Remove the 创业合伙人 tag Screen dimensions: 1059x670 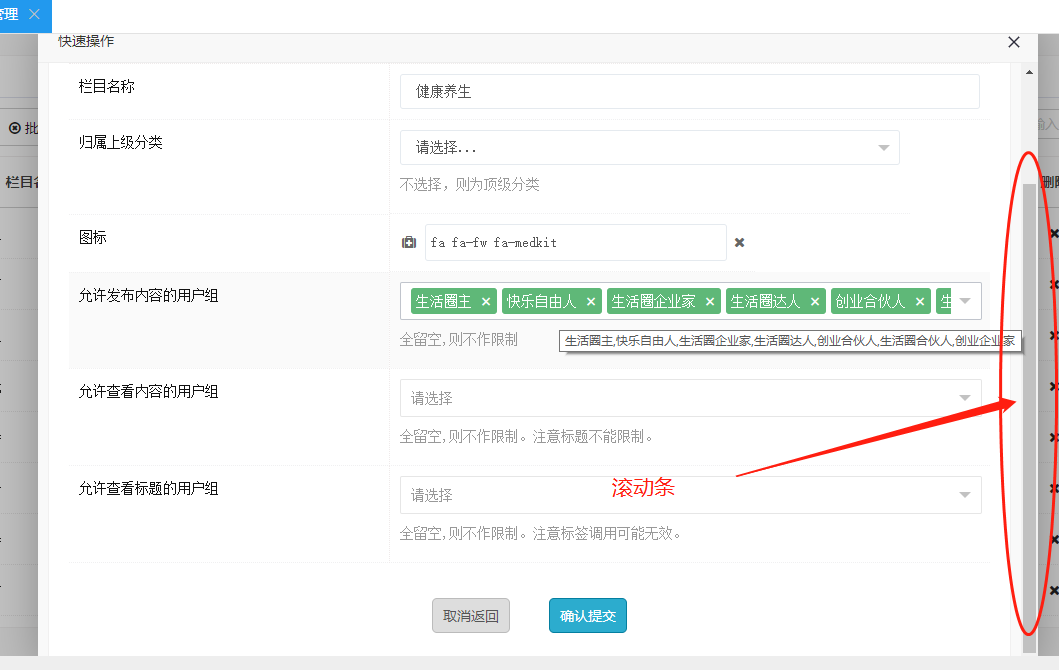pos(919,302)
